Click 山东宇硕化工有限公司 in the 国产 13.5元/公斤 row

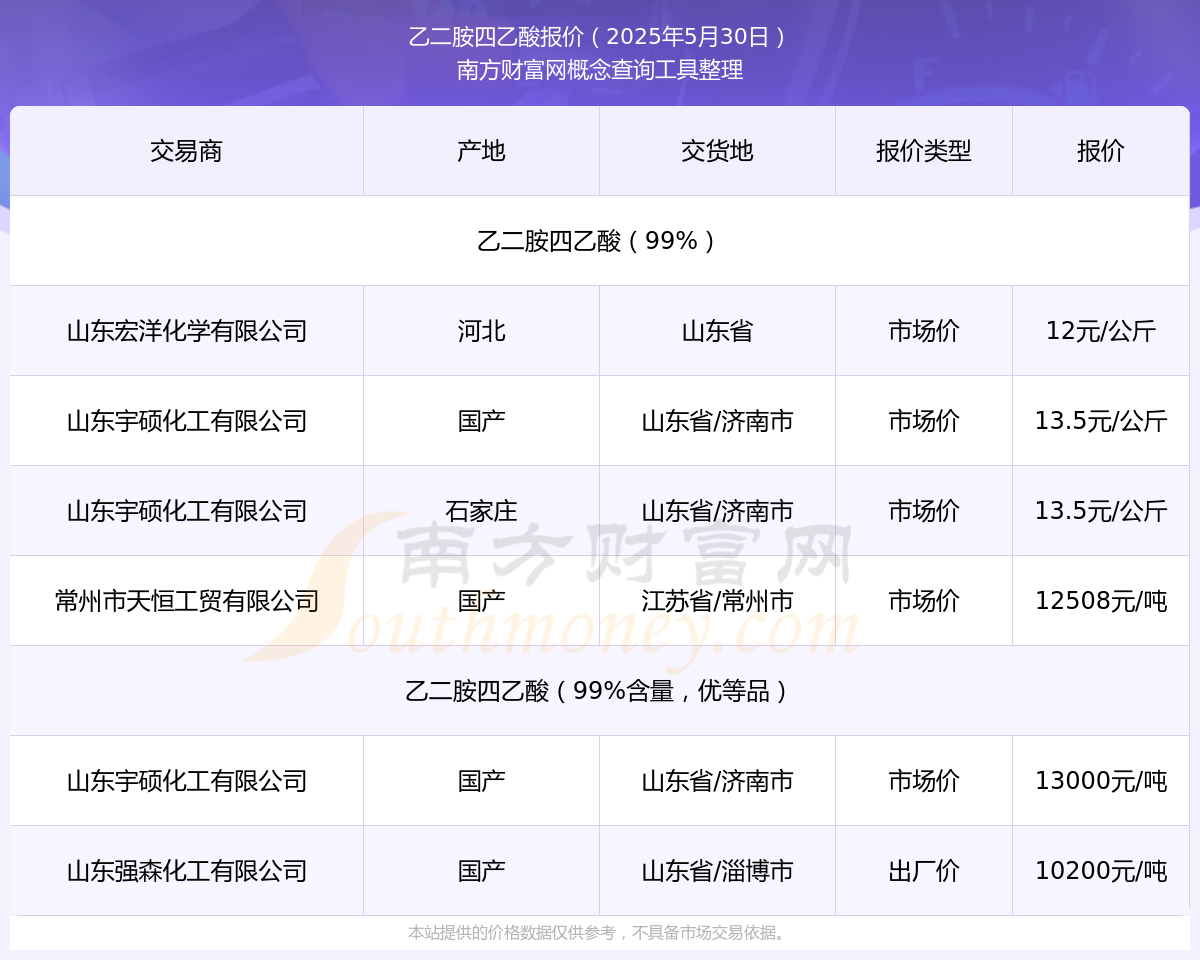pyautogui.click(x=187, y=421)
